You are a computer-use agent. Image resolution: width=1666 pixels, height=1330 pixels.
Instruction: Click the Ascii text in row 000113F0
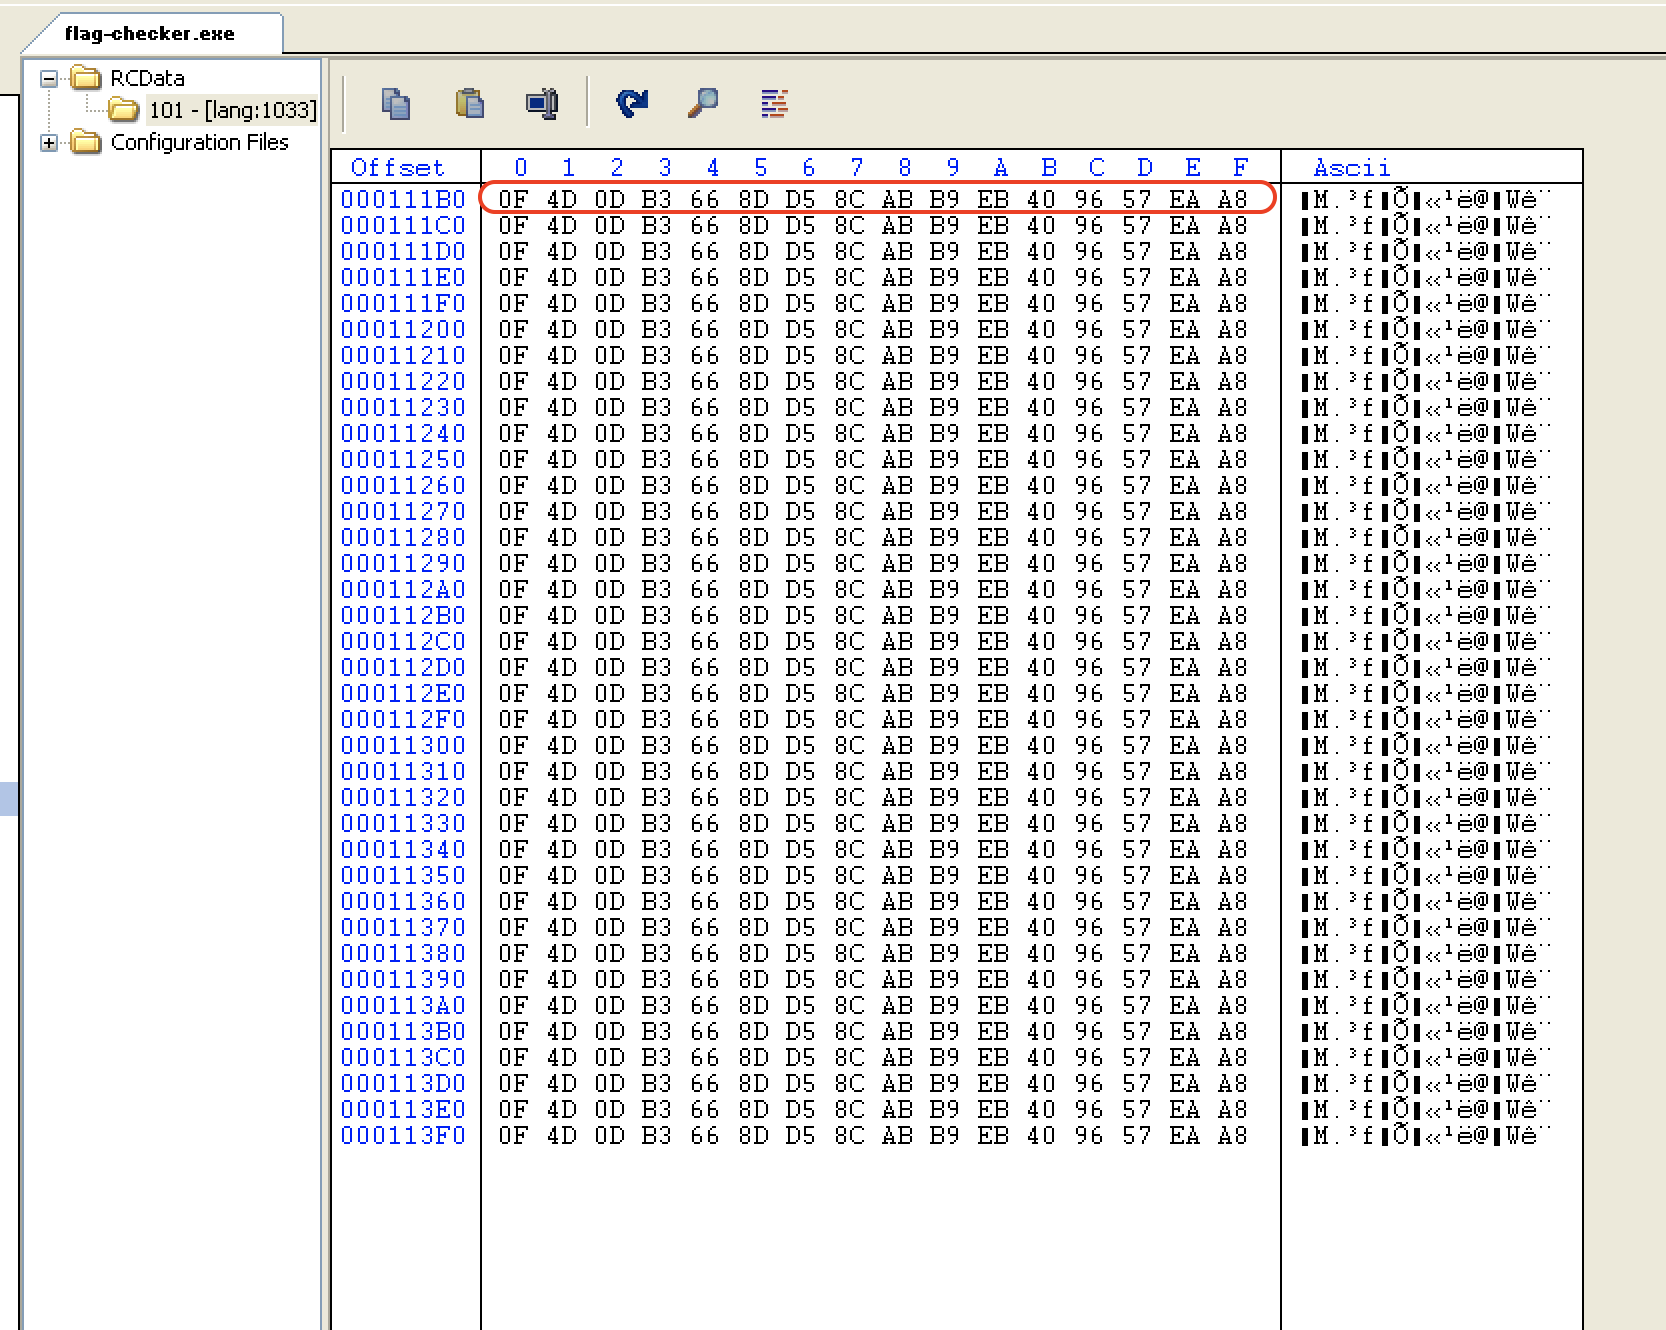pos(1426,1135)
